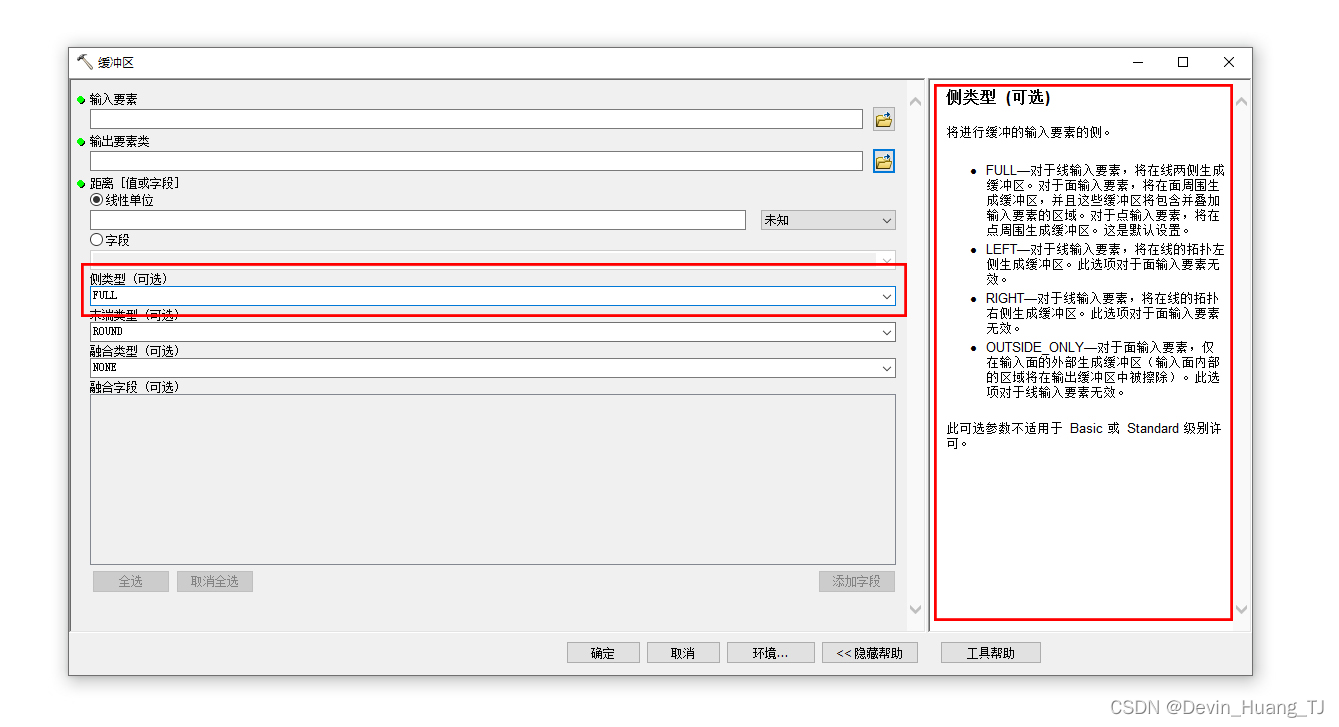Expand the 末端类型 ROUND dropdown

(x=887, y=332)
